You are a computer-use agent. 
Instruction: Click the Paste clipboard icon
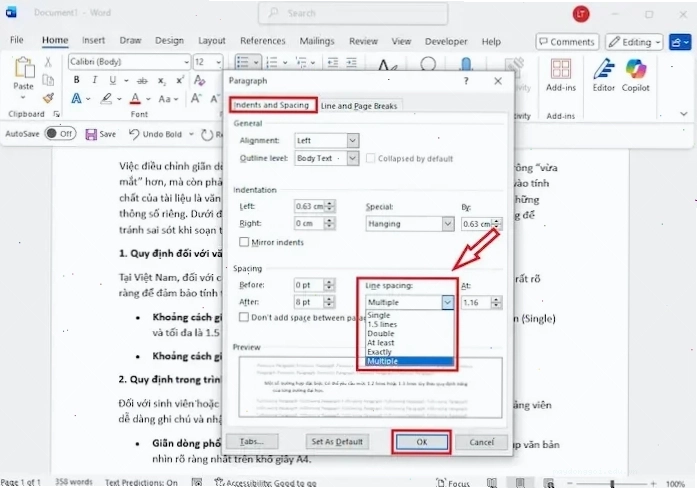24,68
